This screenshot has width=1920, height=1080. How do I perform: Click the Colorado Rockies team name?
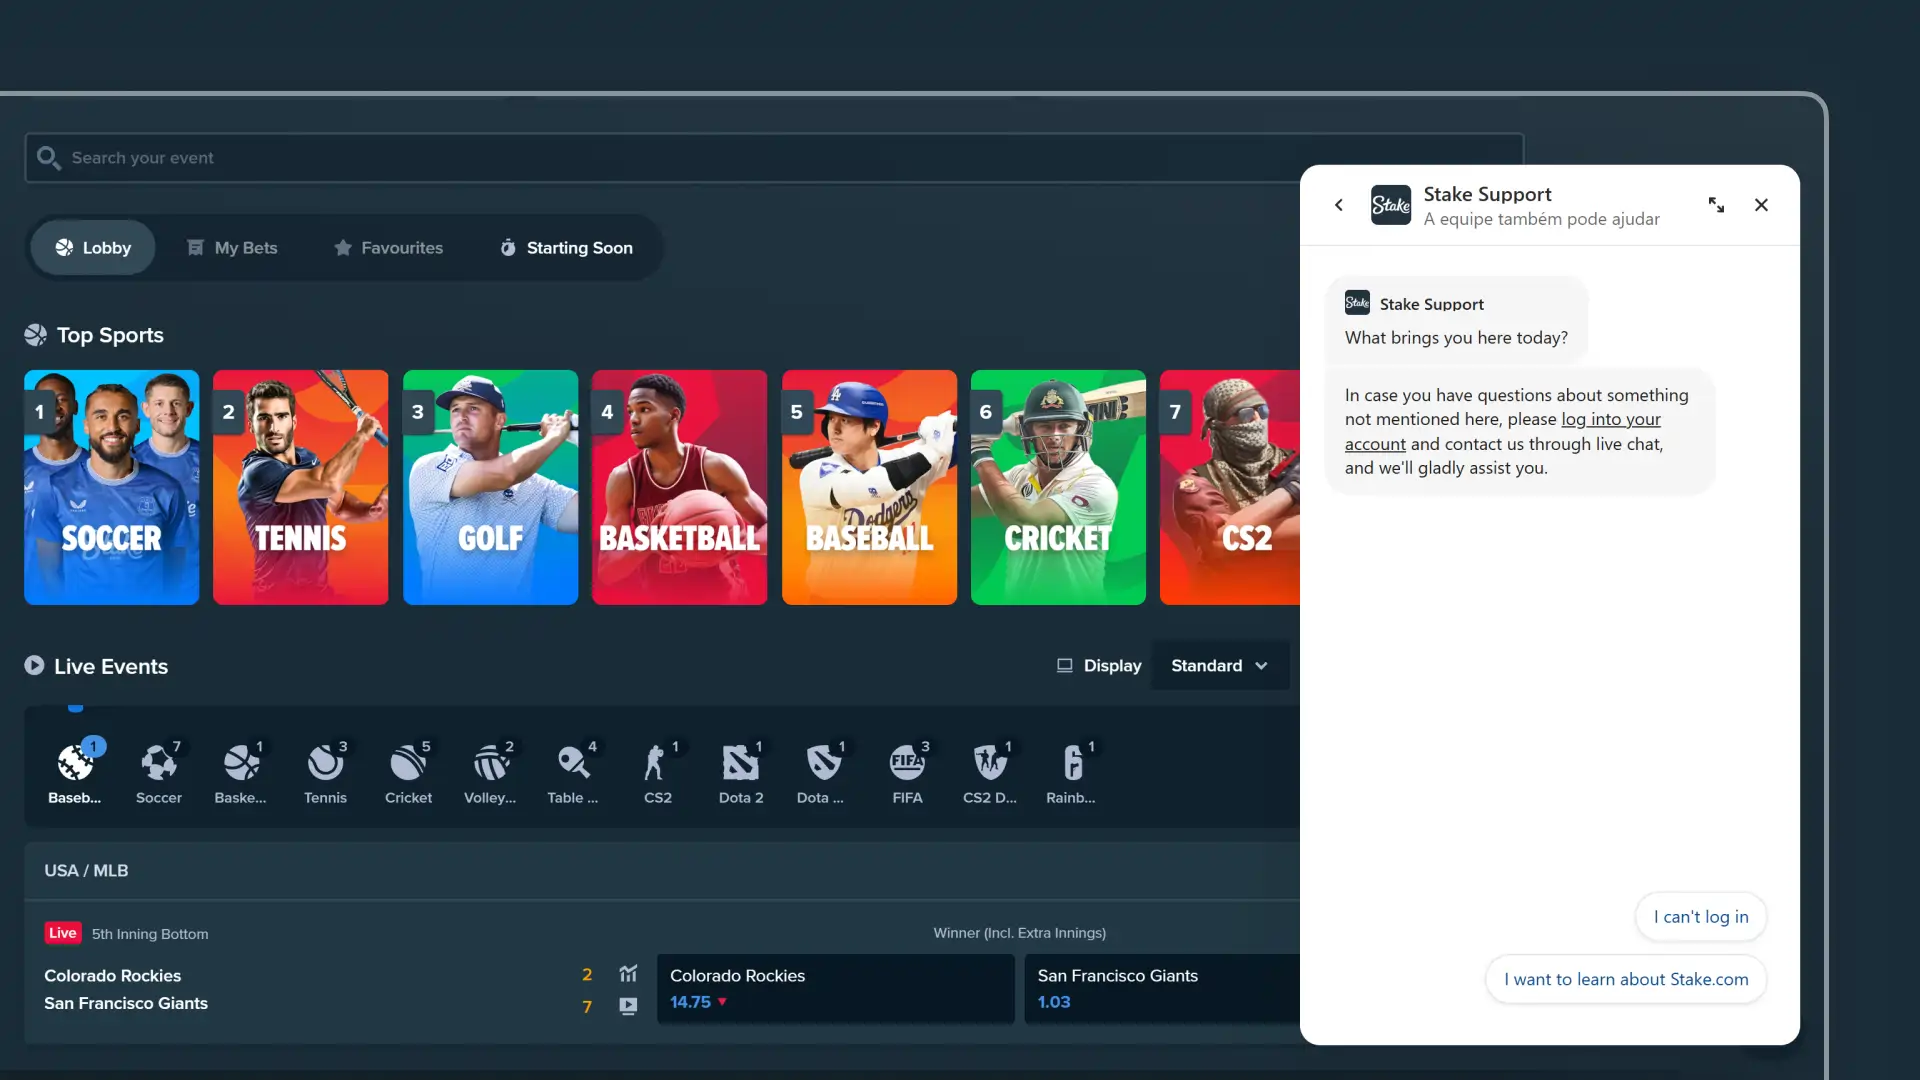tap(113, 976)
